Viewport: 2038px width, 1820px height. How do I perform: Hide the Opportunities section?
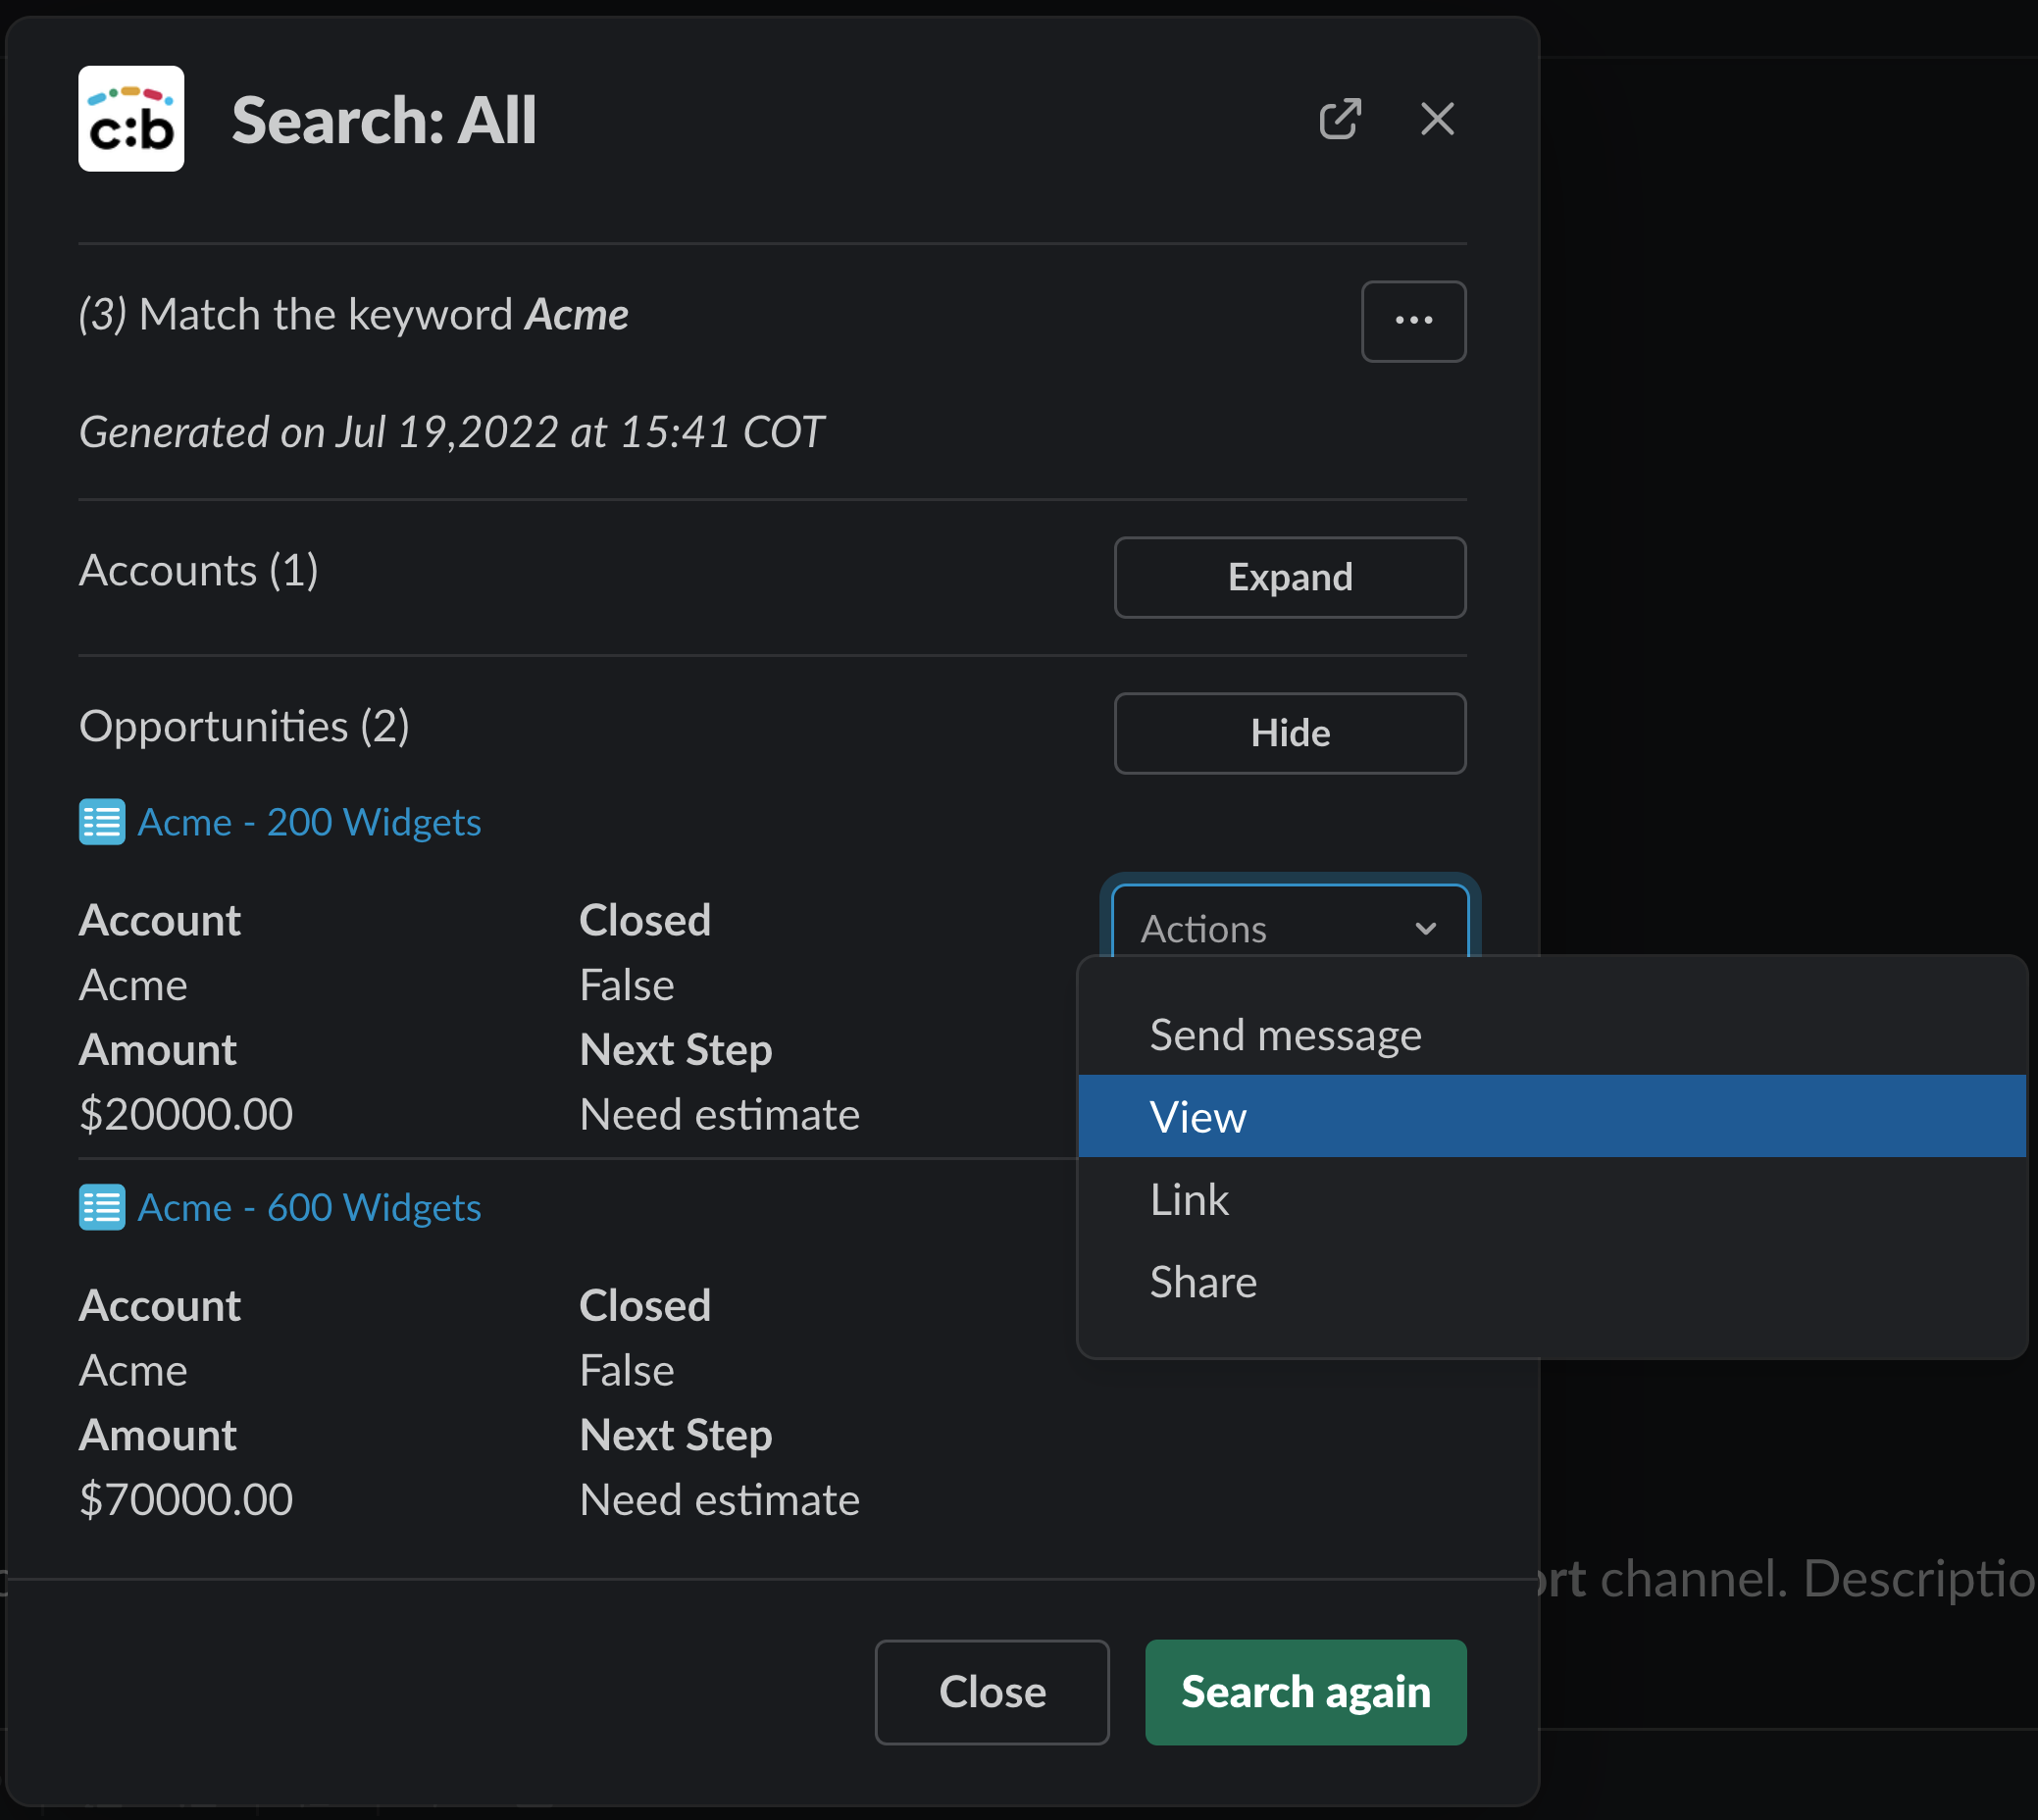point(1289,733)
